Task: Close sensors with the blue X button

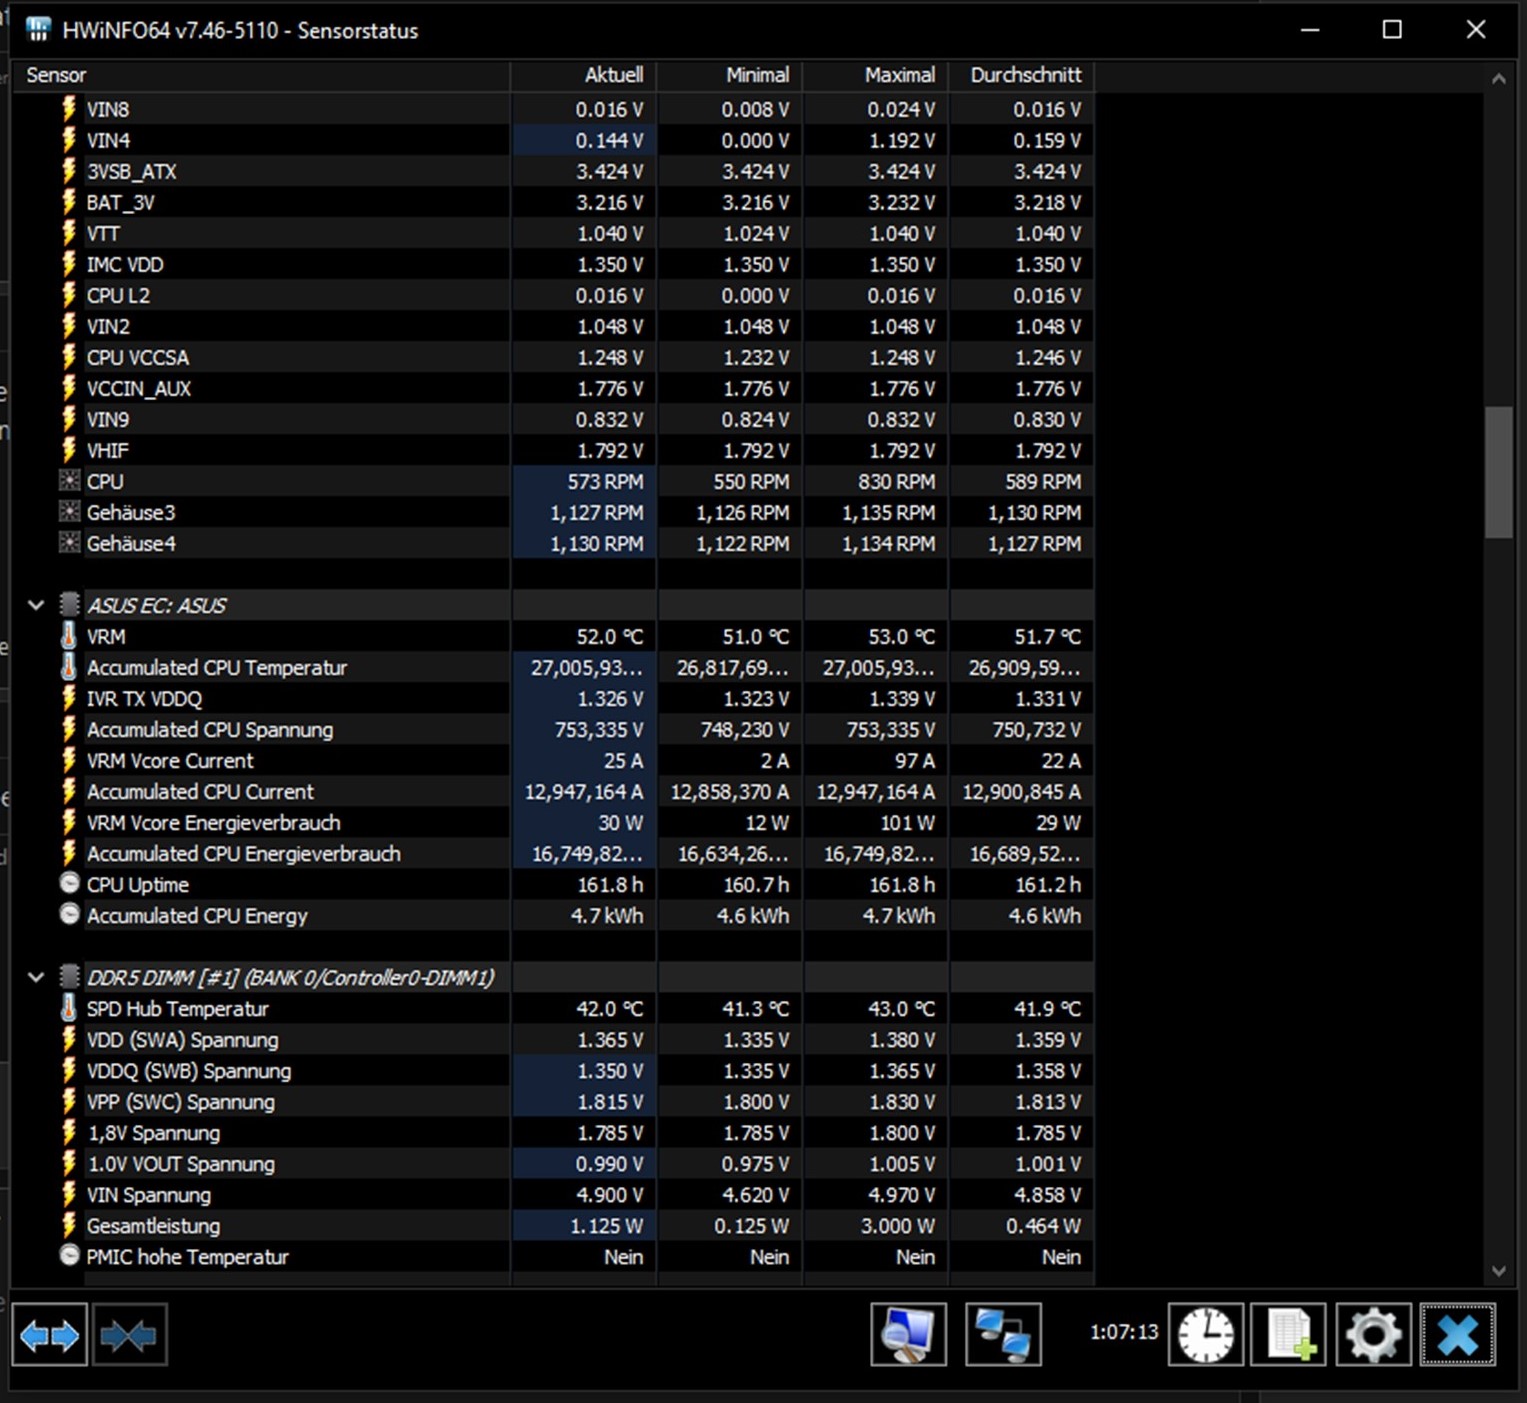Action: tap(1458, 1335)
